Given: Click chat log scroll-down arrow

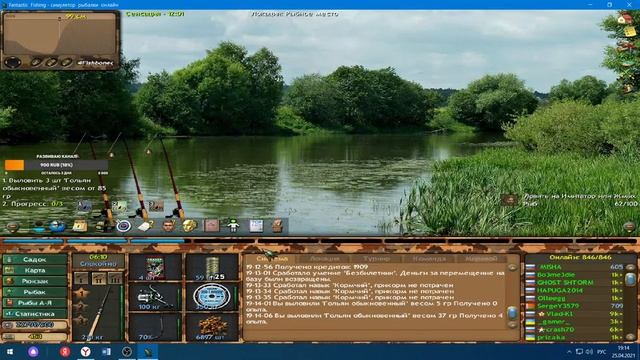Looking at the screenshot, I should tap(512, 325).
